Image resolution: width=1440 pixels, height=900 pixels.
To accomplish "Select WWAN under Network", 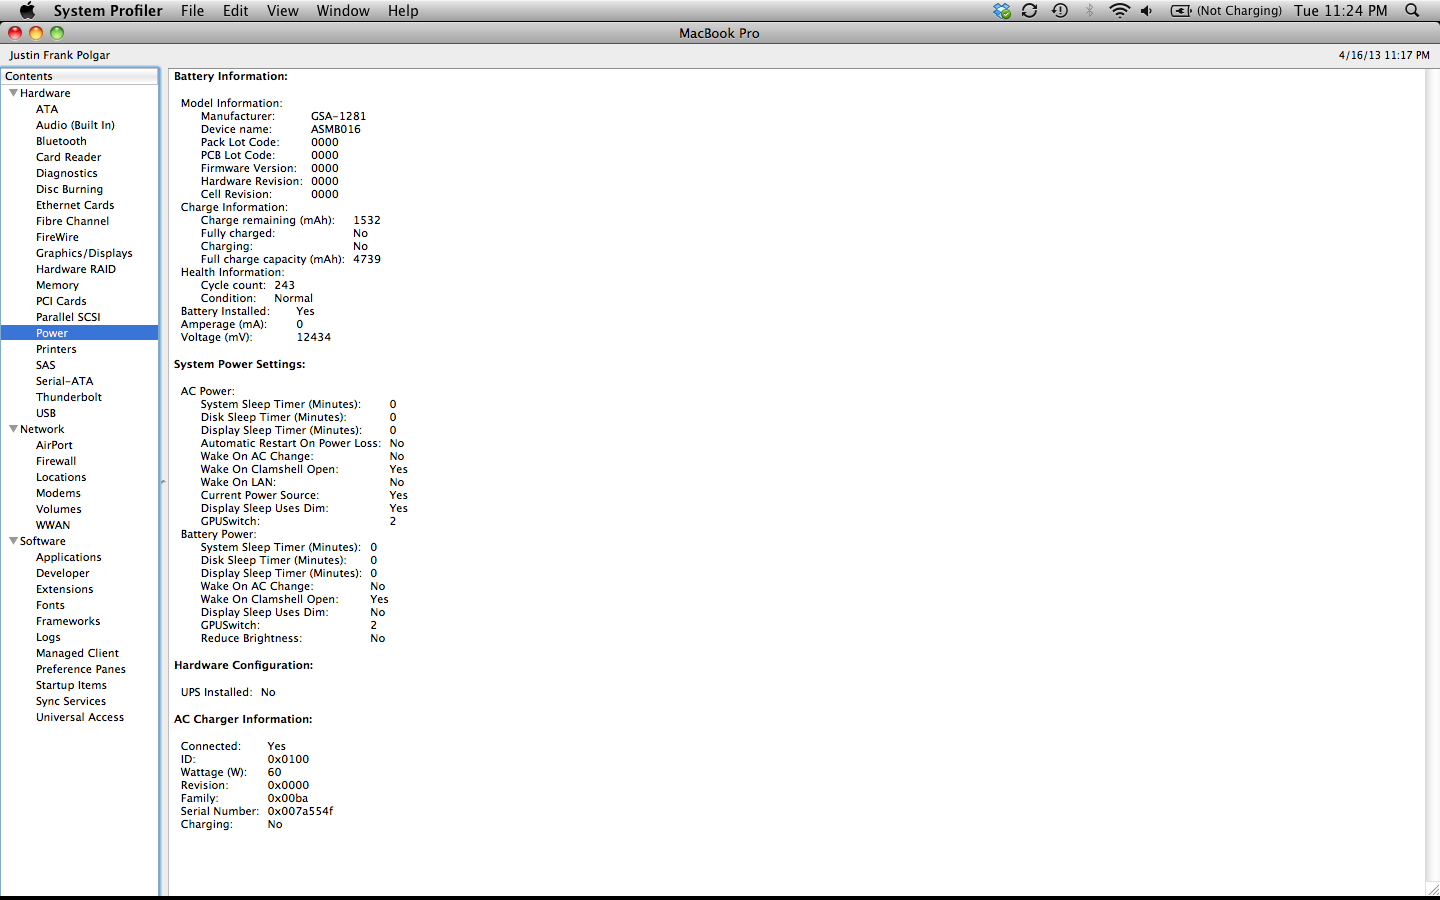I will (53, 525).
